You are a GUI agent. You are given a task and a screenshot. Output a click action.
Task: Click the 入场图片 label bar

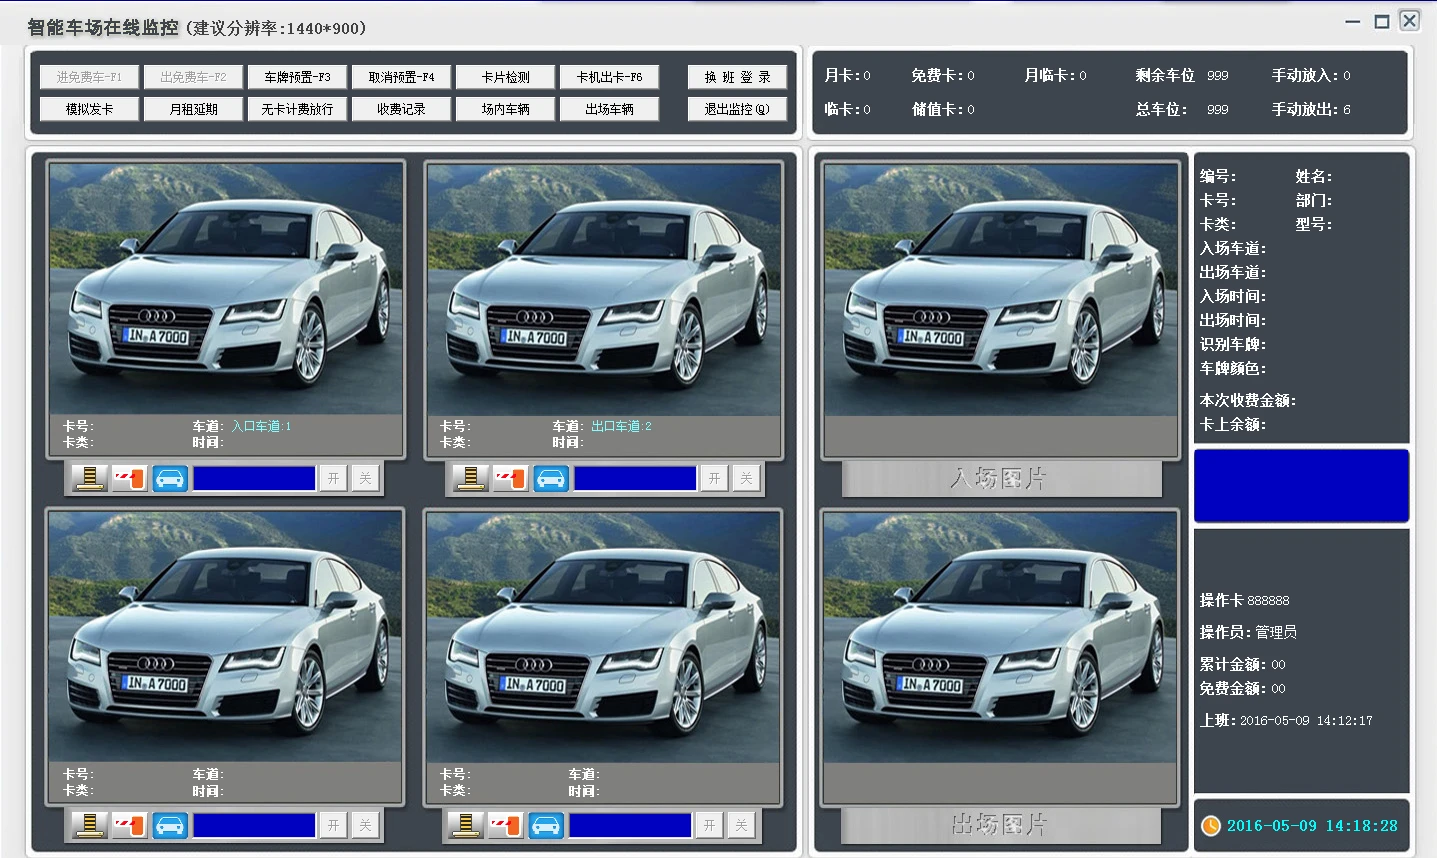click(1001, 478)
